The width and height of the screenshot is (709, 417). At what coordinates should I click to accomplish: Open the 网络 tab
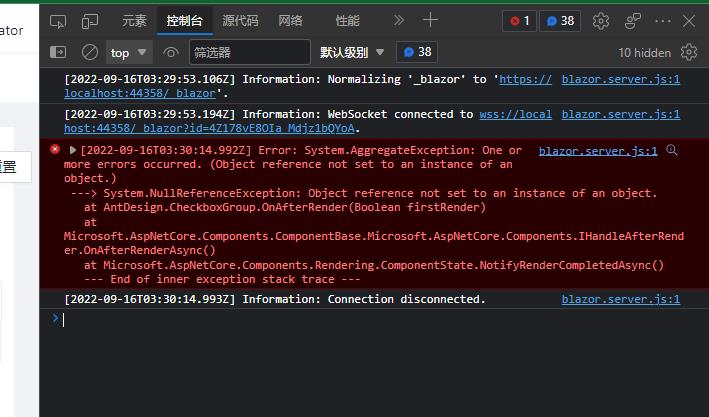290,21
